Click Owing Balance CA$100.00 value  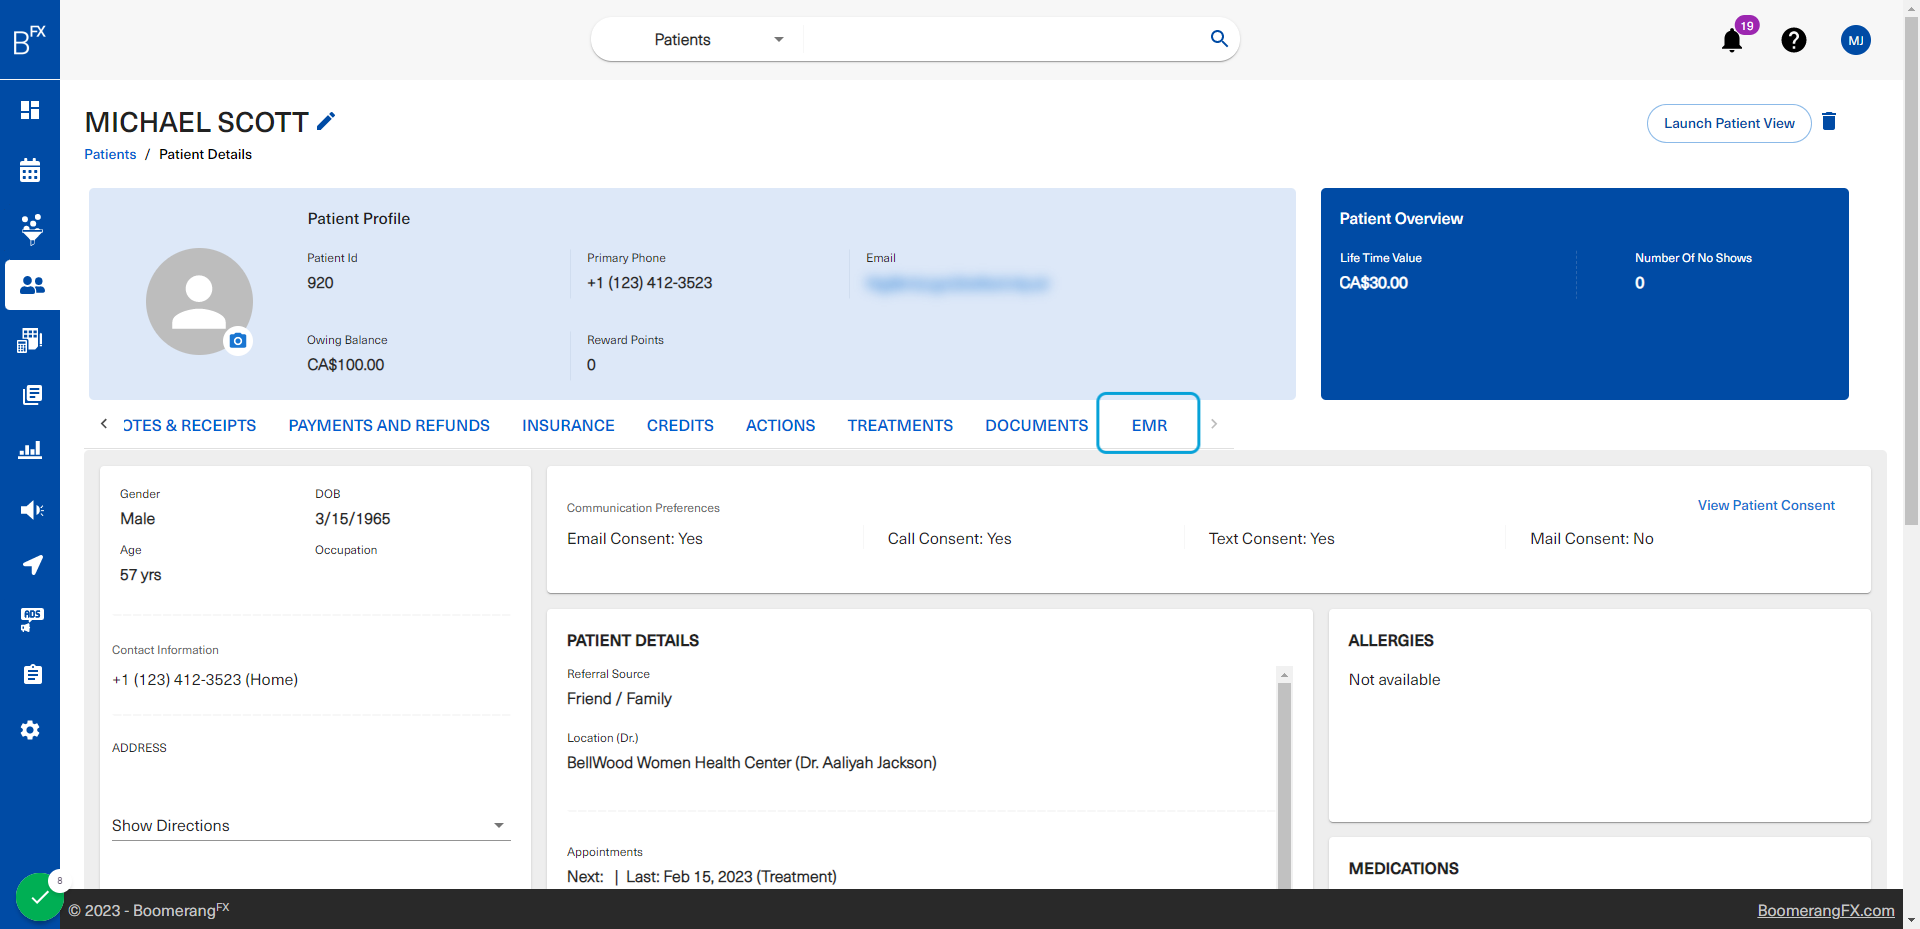tap(345, 365)
